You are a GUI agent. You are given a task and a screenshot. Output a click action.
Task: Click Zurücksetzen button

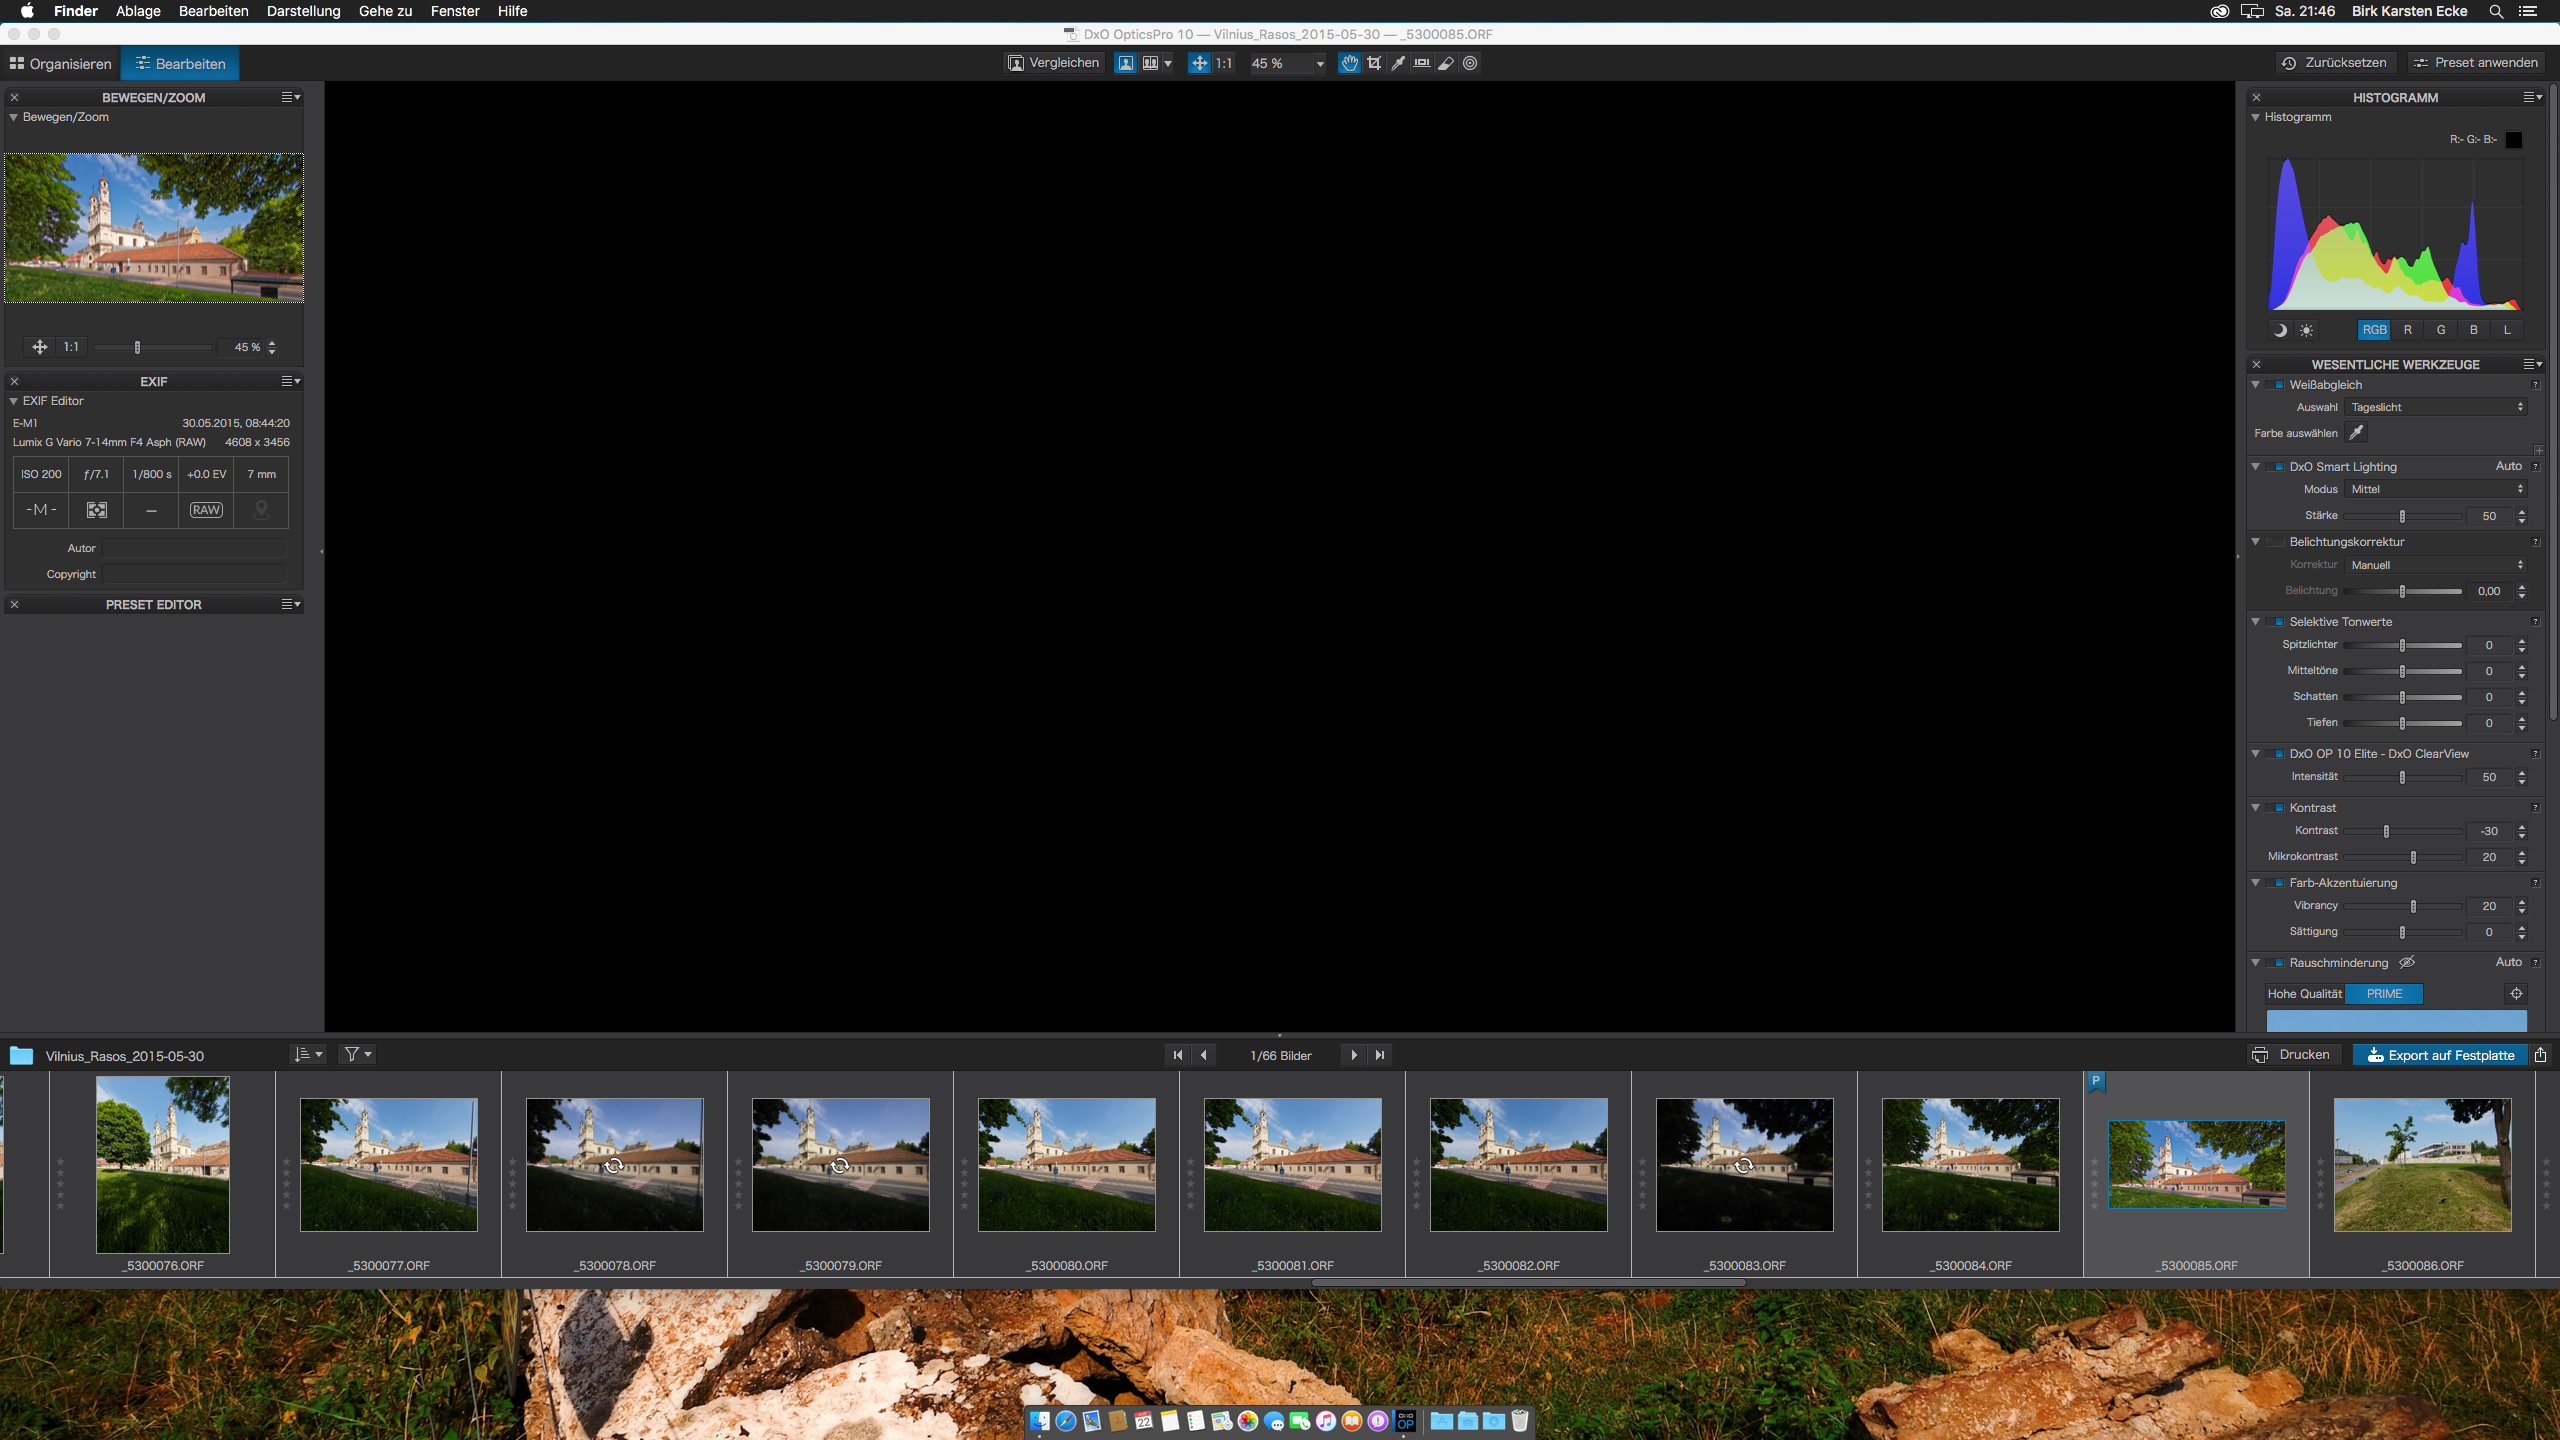pos(2336,62)
